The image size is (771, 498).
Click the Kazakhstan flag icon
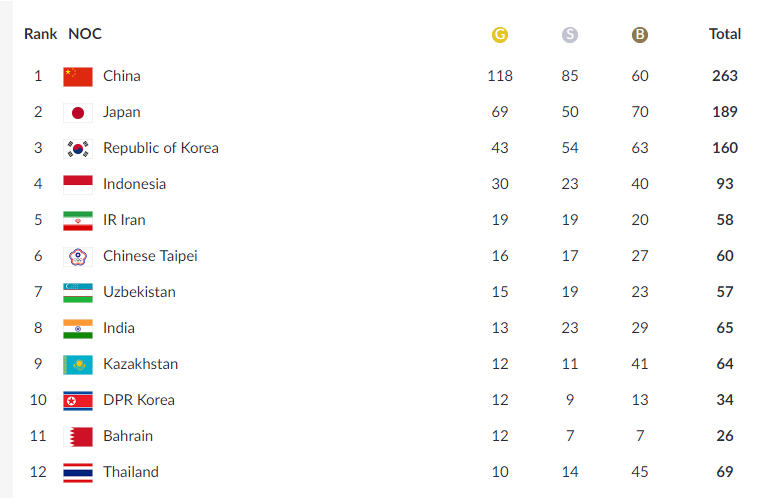tap(78, 365)
